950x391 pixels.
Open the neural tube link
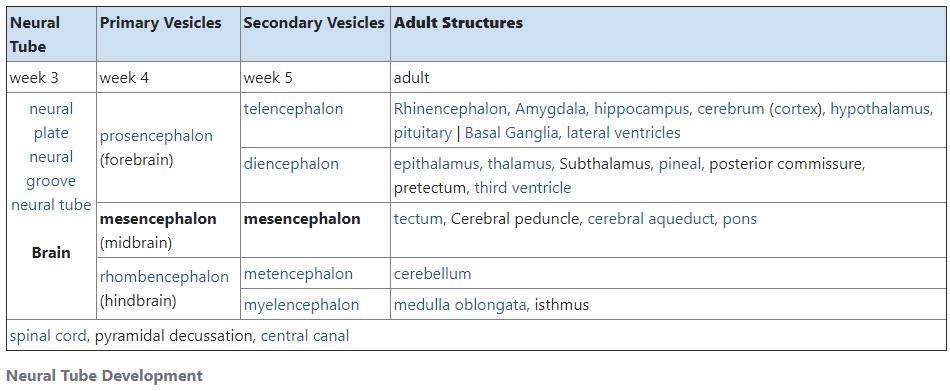point(51,205)
